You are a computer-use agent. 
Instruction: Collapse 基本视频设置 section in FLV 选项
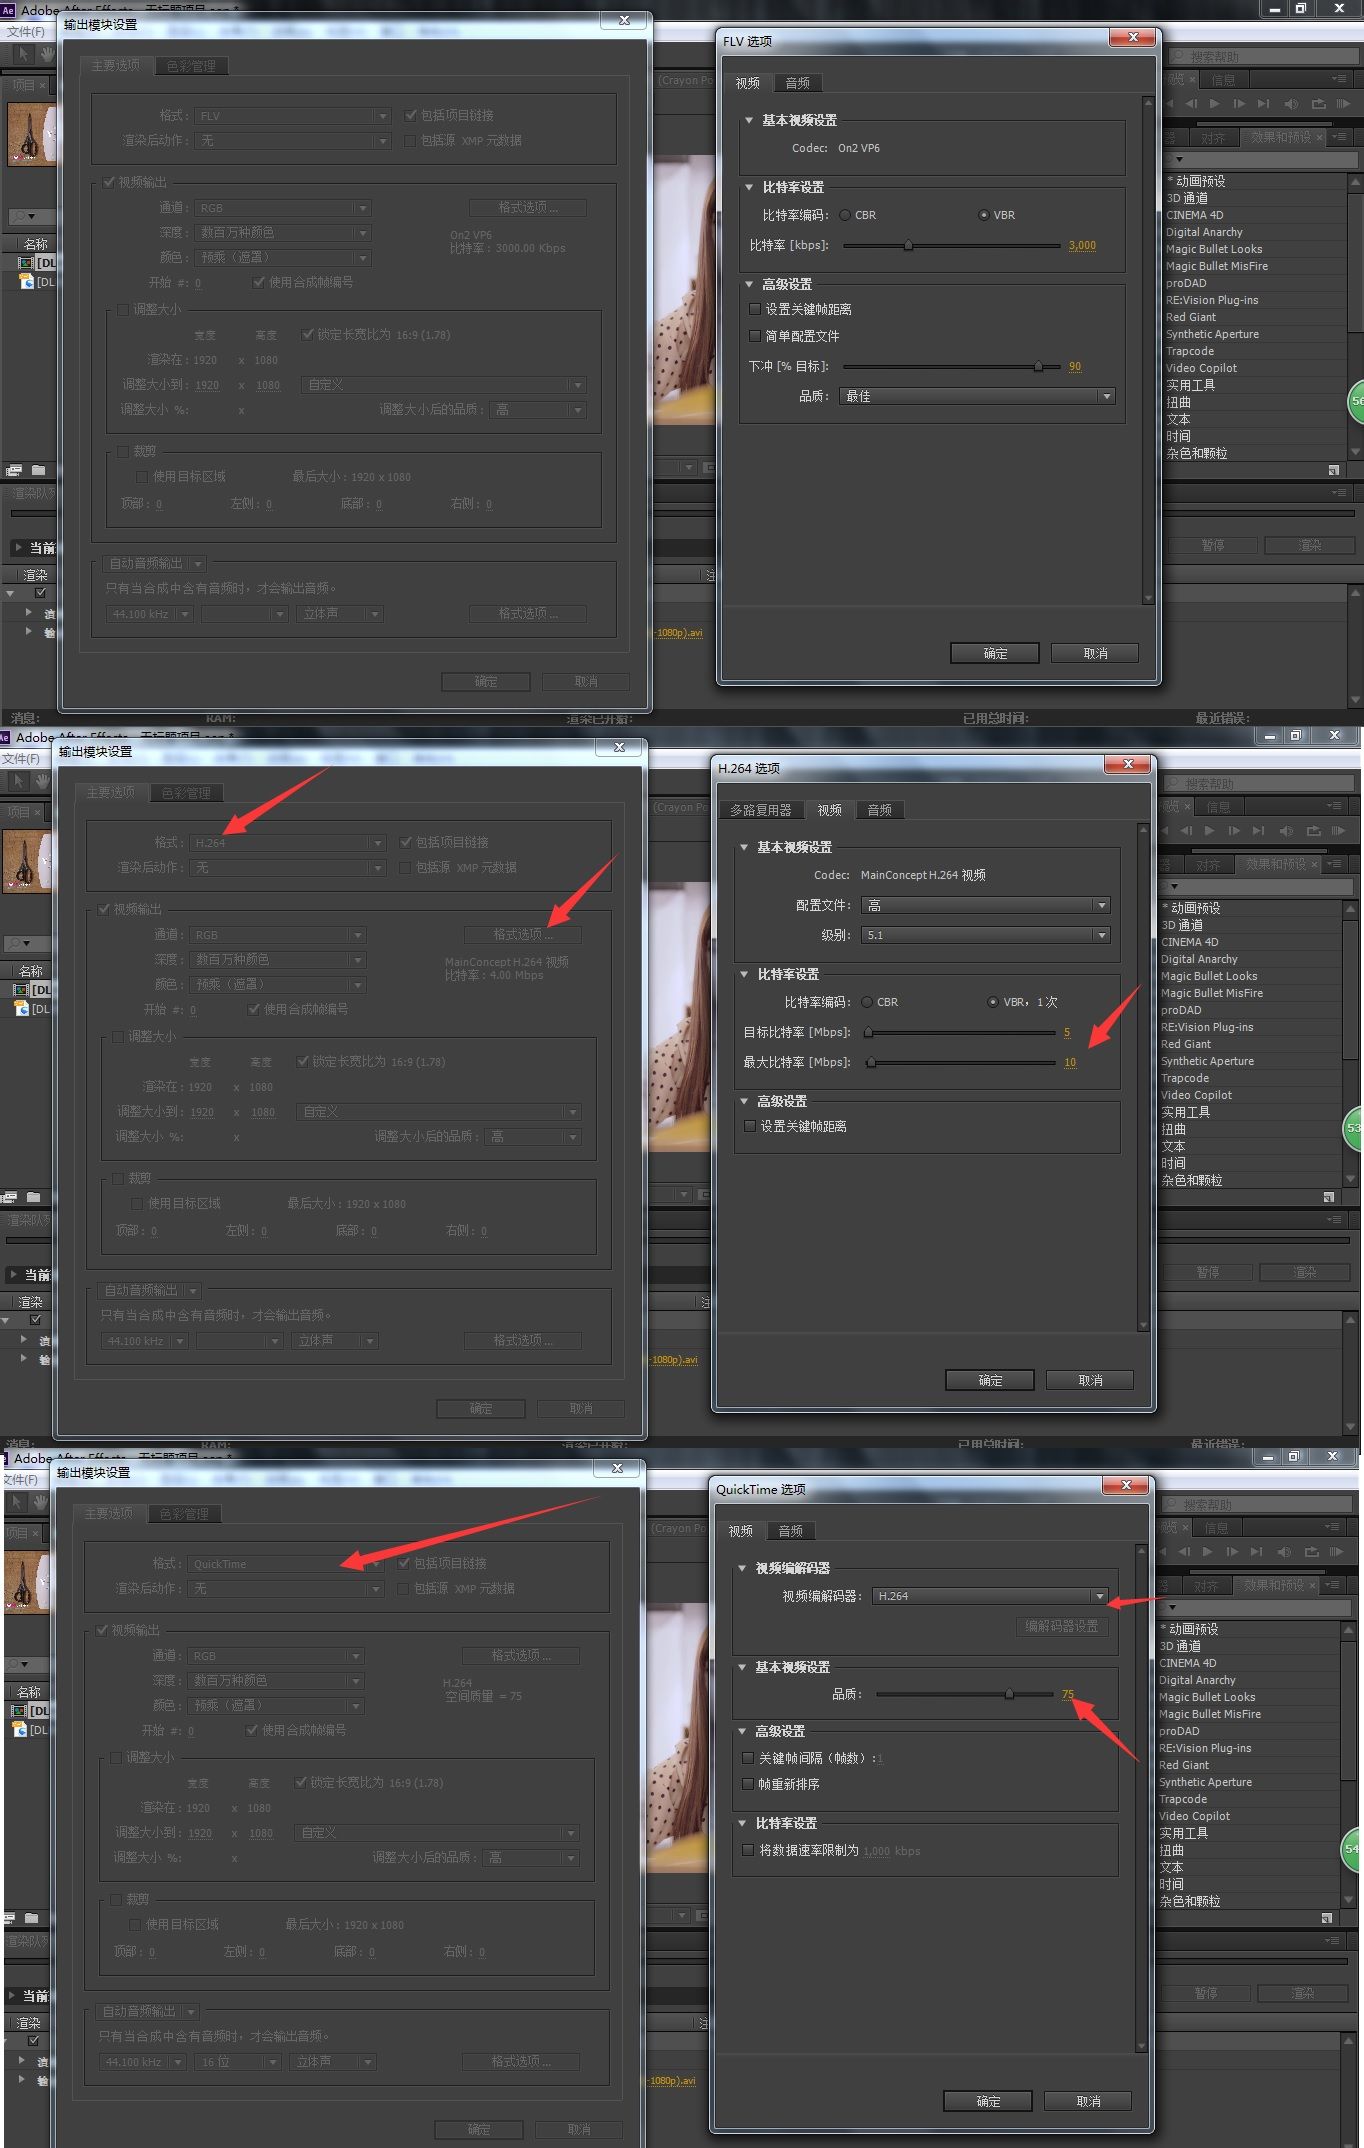click(x=749, y=120)
